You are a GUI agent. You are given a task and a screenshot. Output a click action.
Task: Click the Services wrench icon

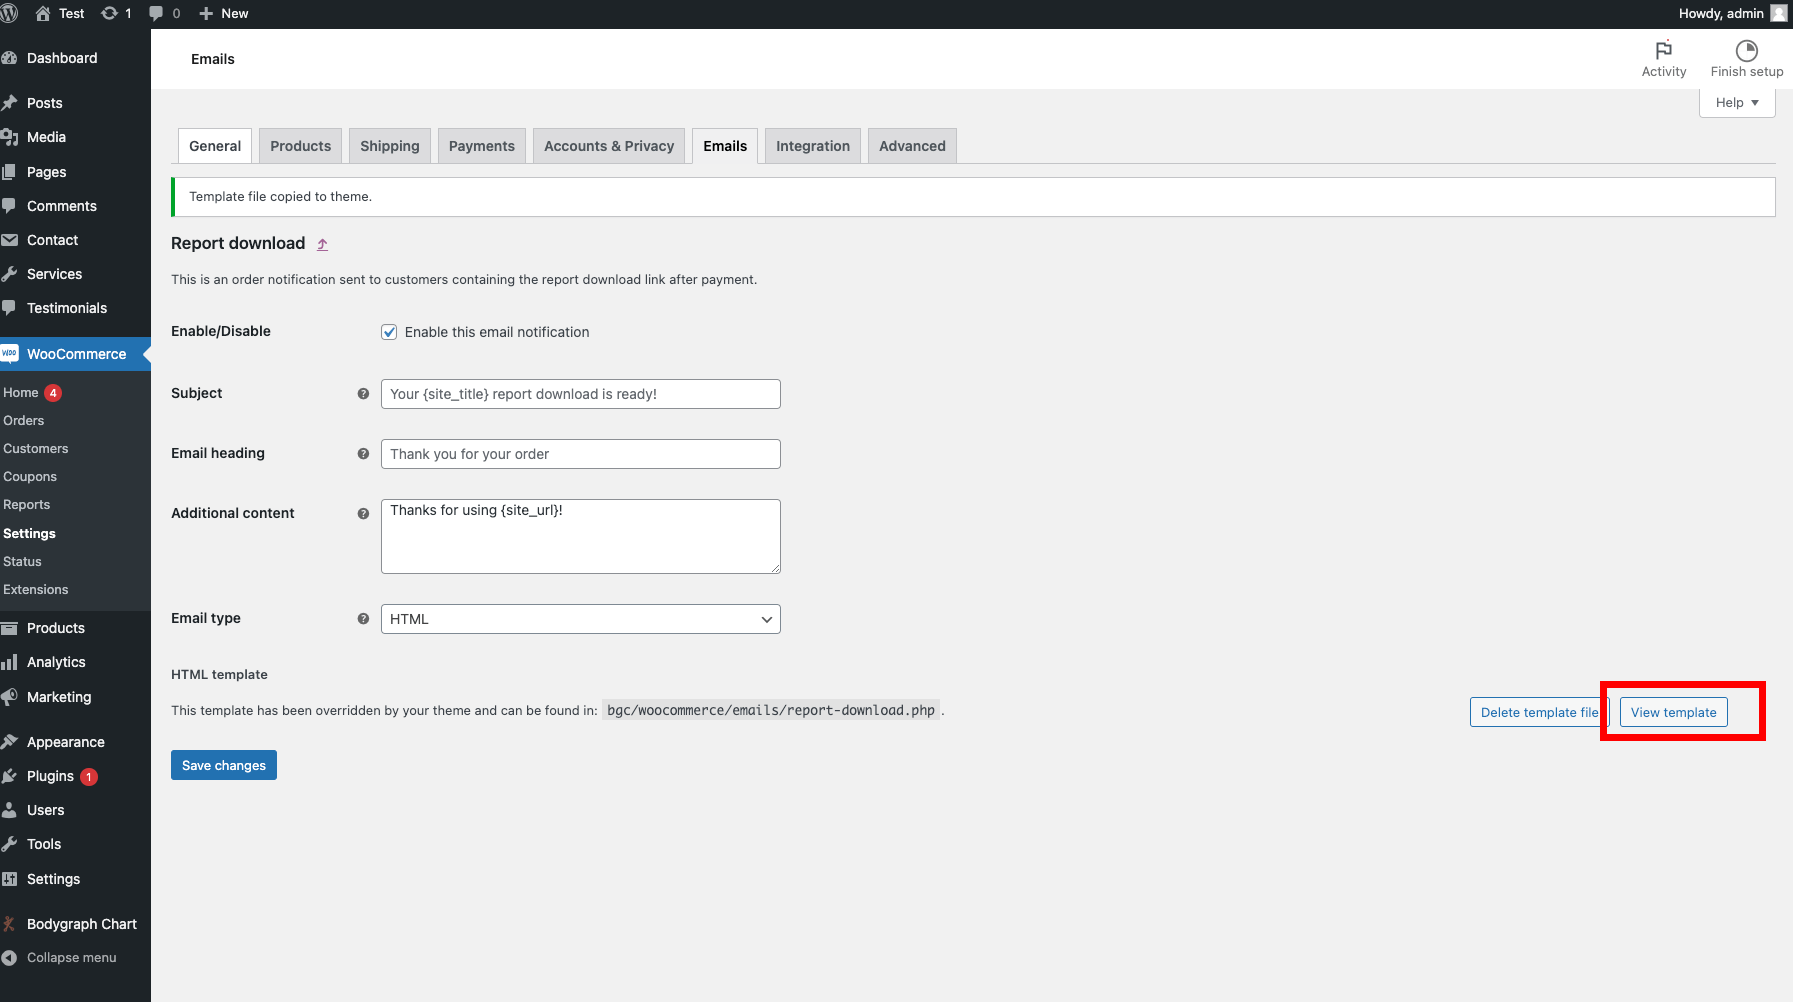point(9,274)
